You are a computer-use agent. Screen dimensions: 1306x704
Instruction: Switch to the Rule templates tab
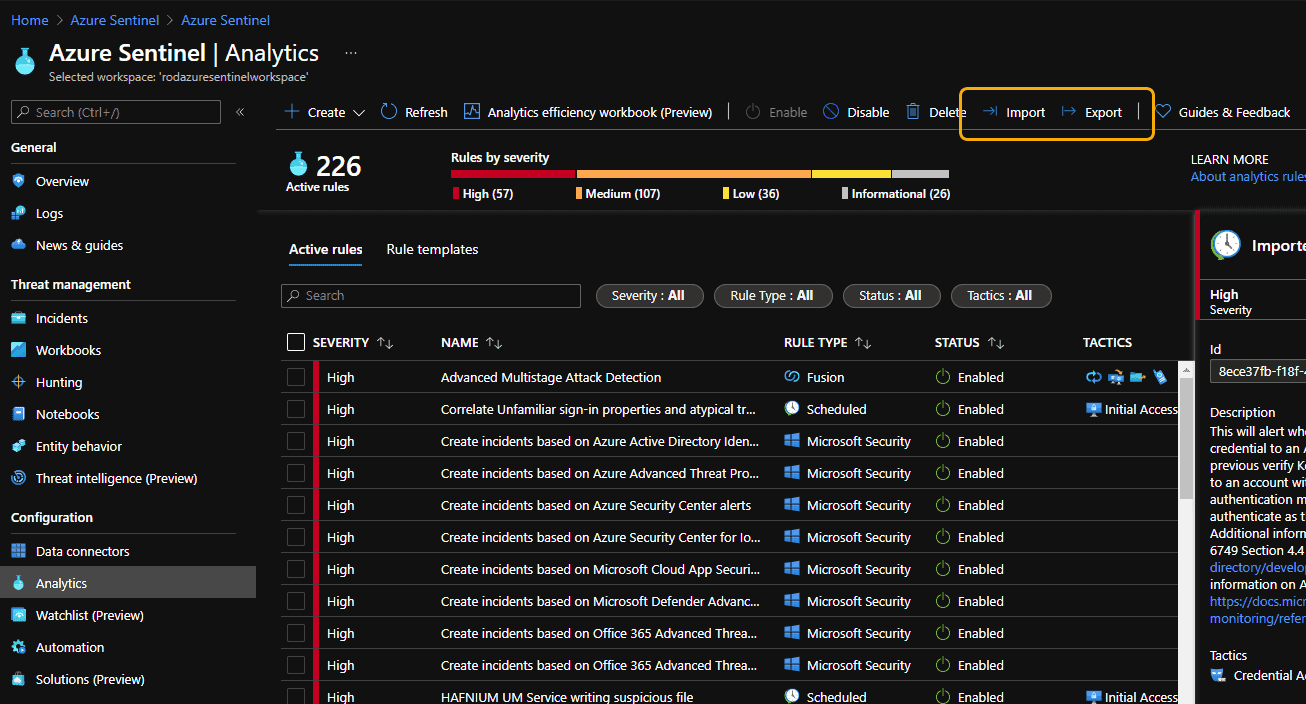tap(432, 249)
